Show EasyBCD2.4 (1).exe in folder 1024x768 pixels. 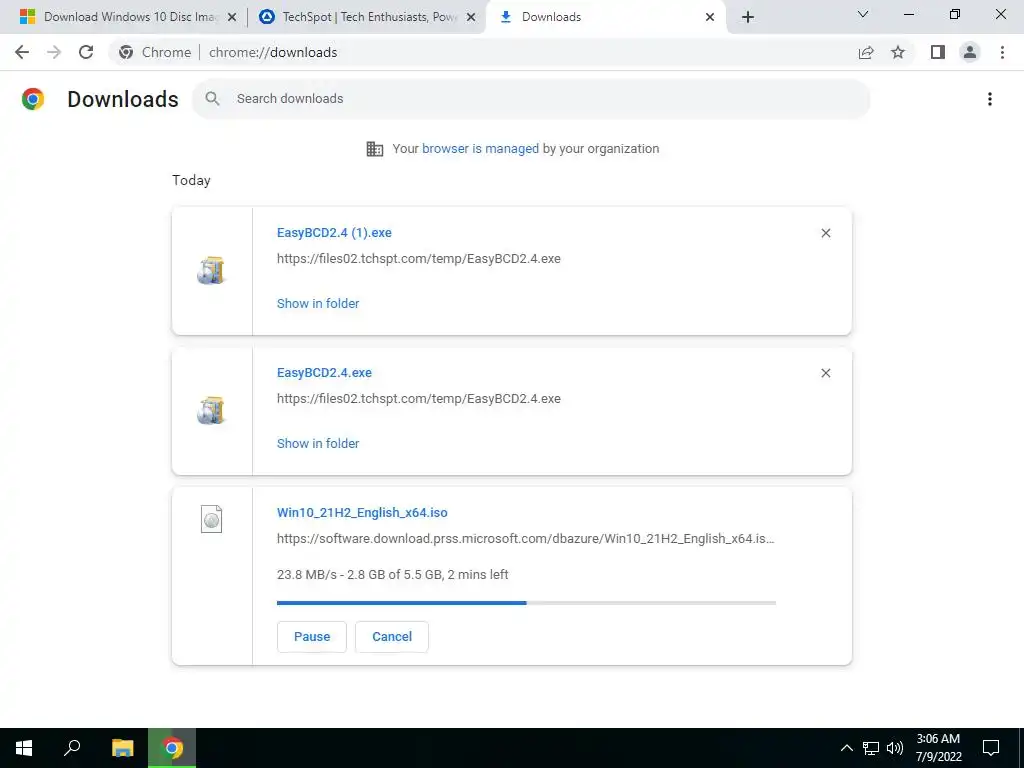(318, 304)
